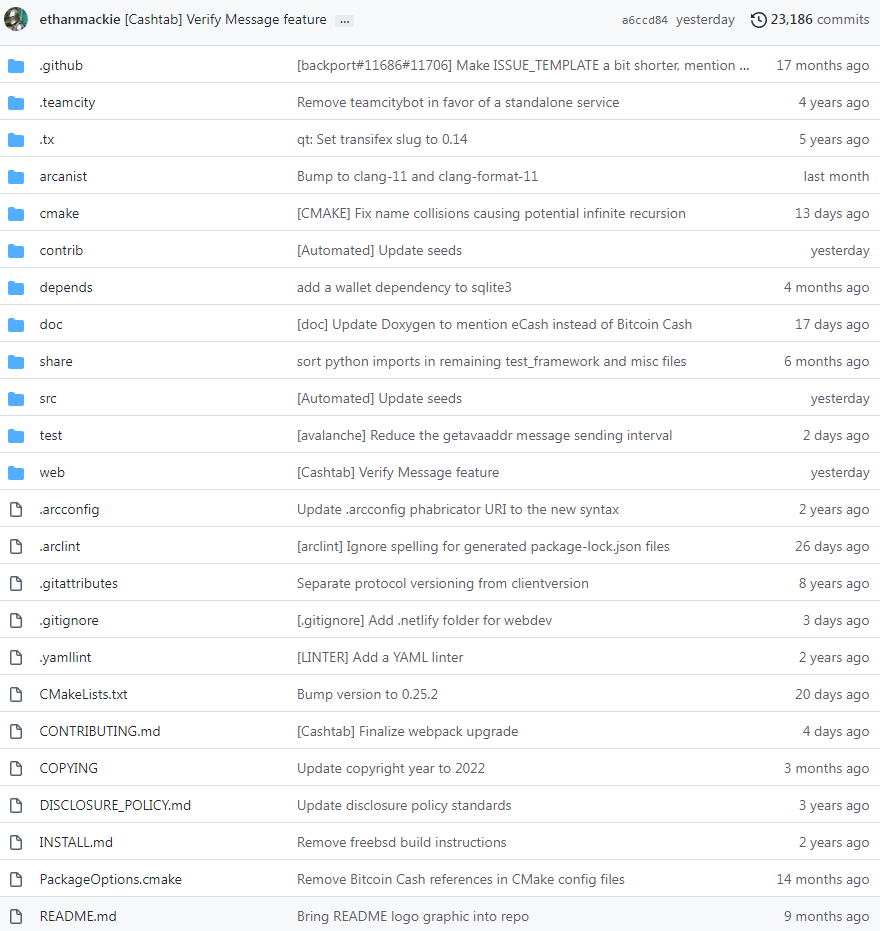Click the web folder icon
This screenshot has width=880, height=931.
coord(16,473)
